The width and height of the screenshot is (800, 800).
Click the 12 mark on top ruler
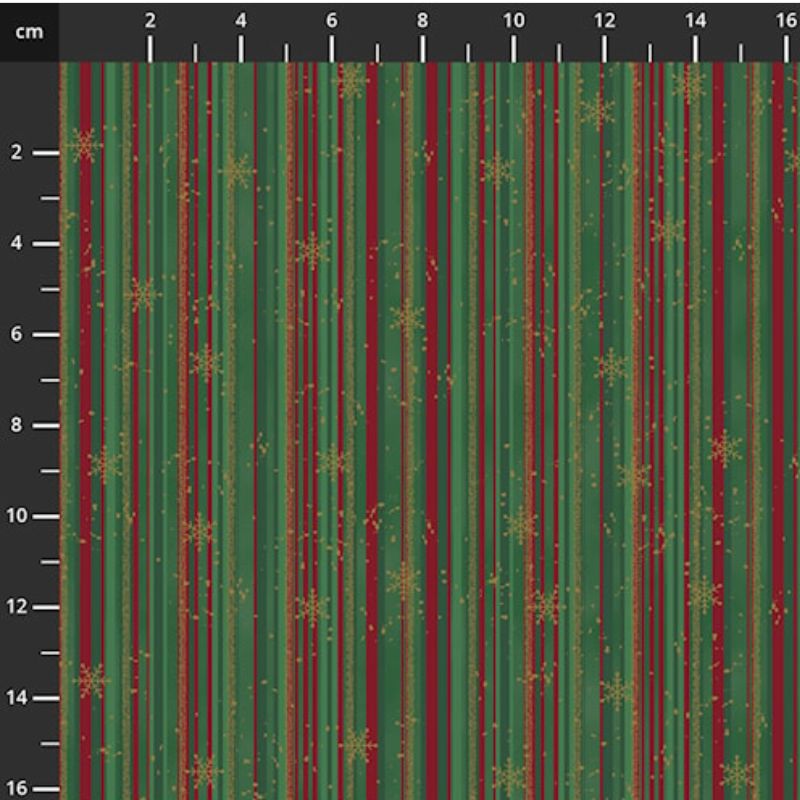pyautogui.click(x=604, y=21)
